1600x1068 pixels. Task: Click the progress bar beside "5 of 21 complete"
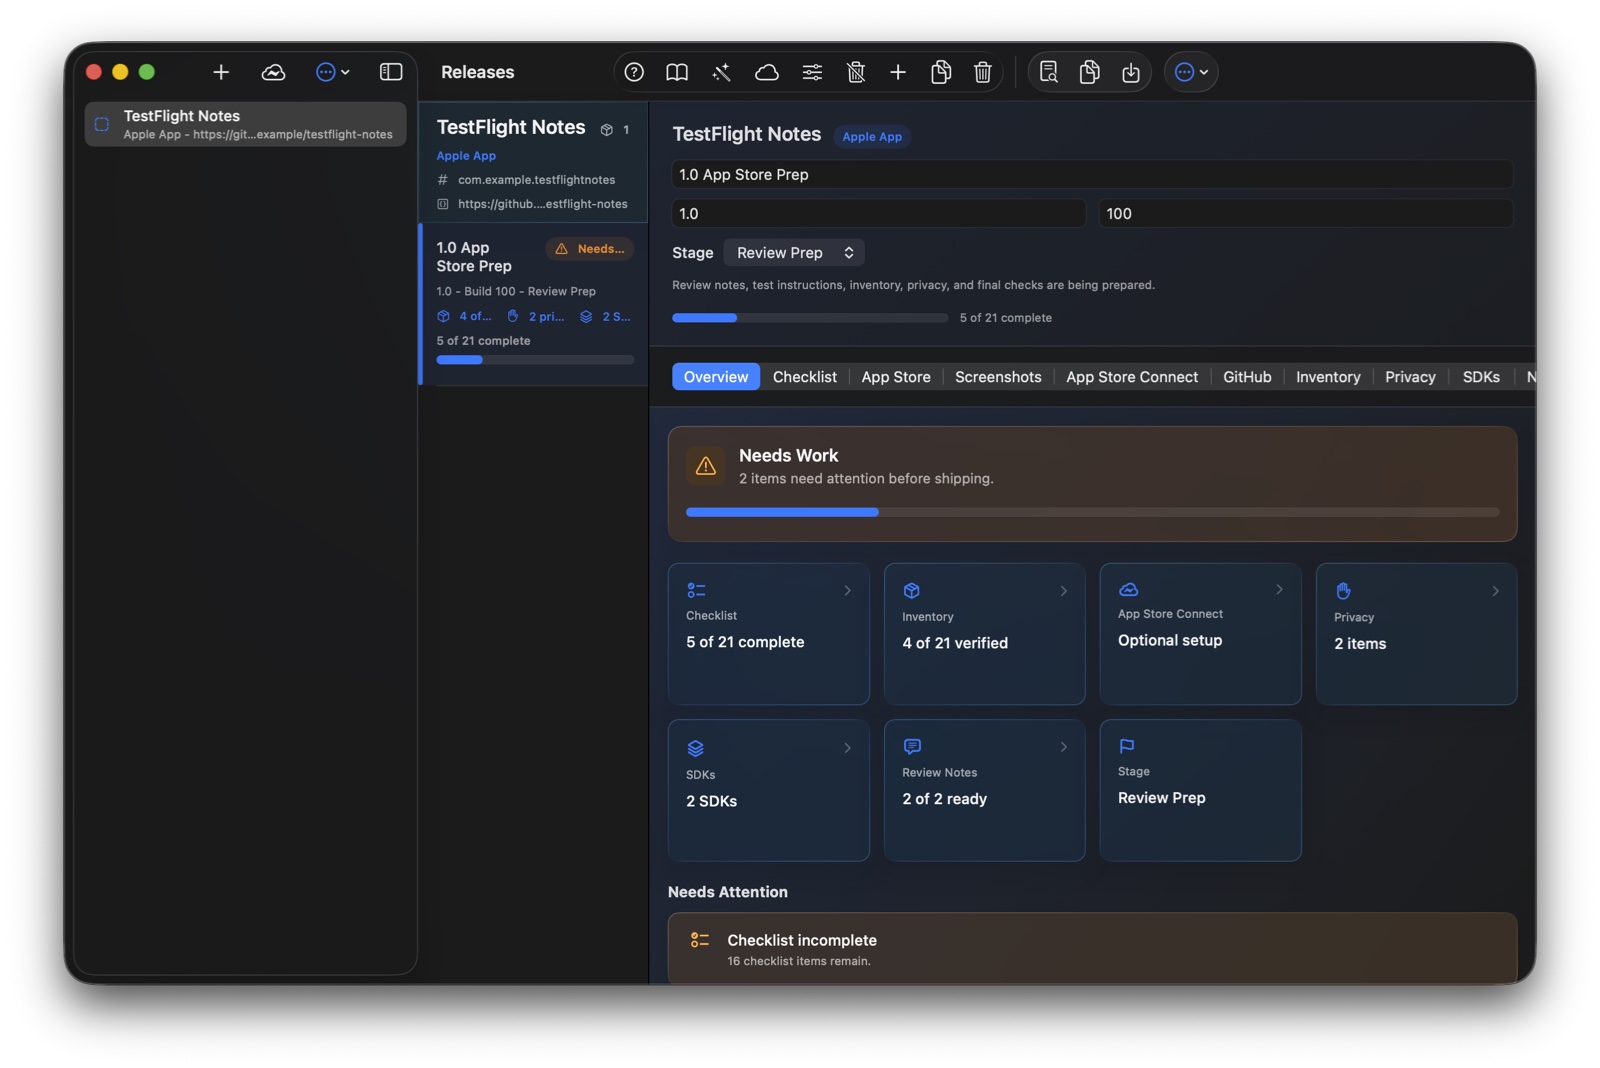pos(810,318)
